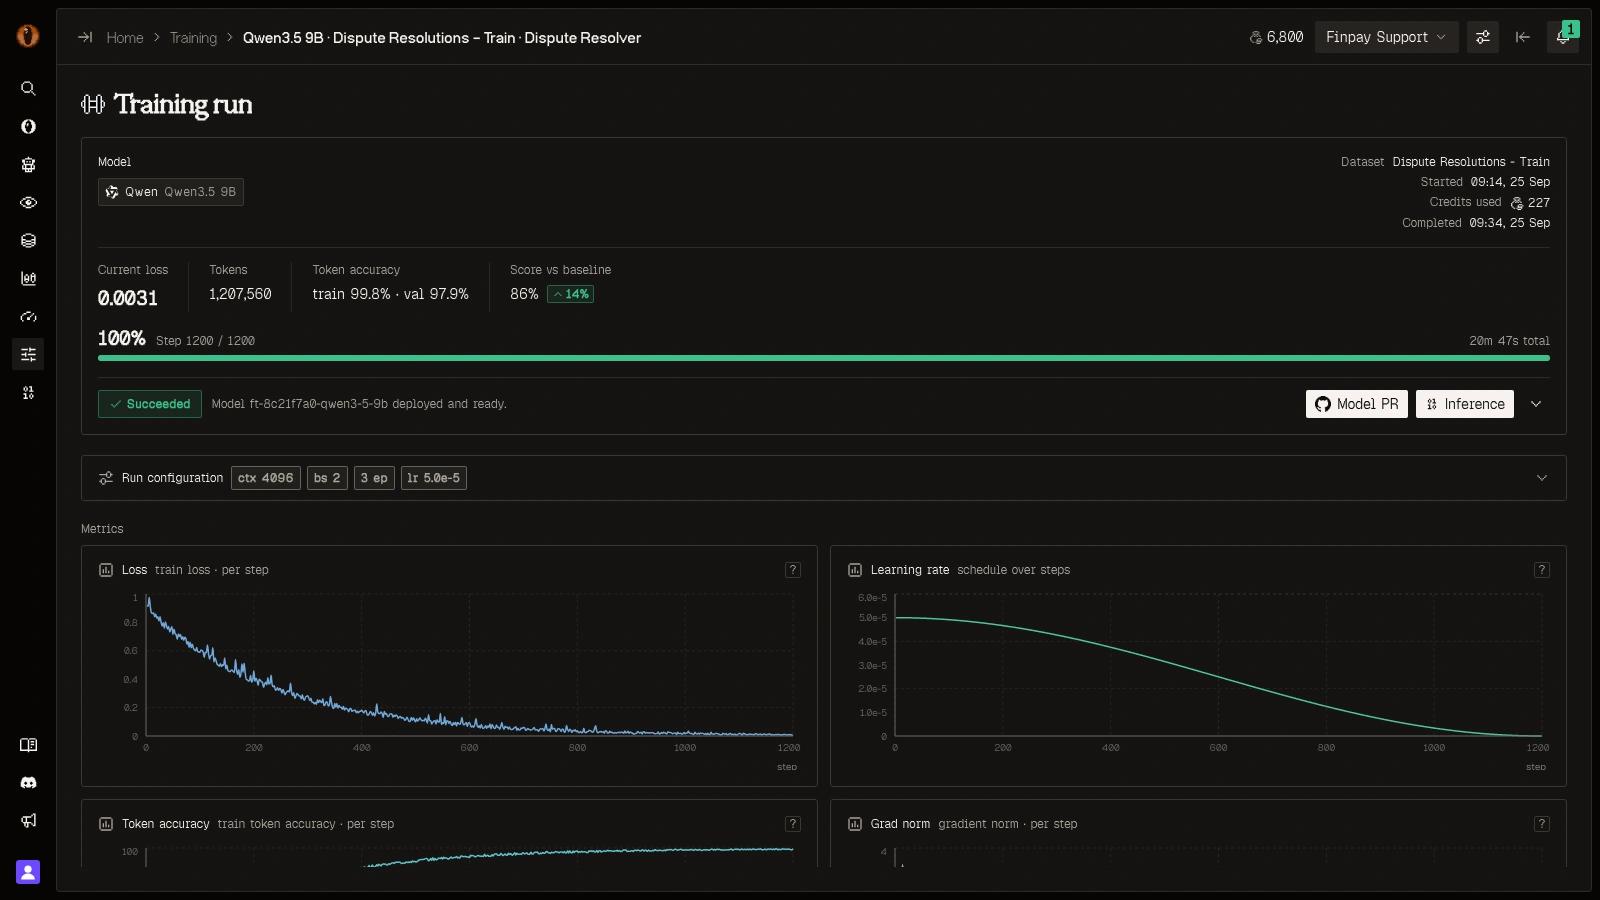Expand more actions chevron beside Inference
Viewport: 1600px width, 900px height.
point(1536,404)
